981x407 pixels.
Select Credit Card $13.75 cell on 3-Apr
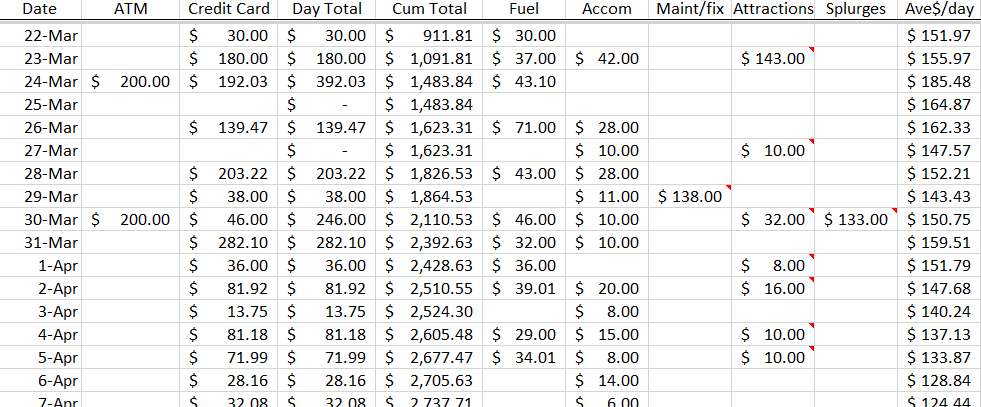click(x=229, y=312)
